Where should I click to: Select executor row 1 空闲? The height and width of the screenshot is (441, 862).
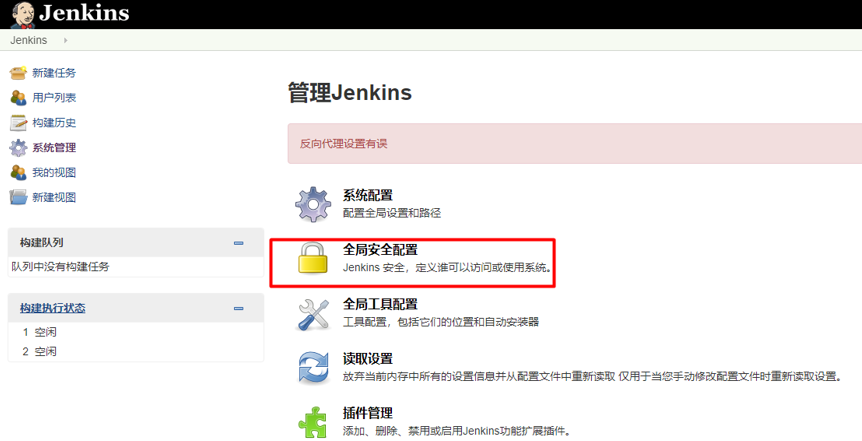(136, 332)
